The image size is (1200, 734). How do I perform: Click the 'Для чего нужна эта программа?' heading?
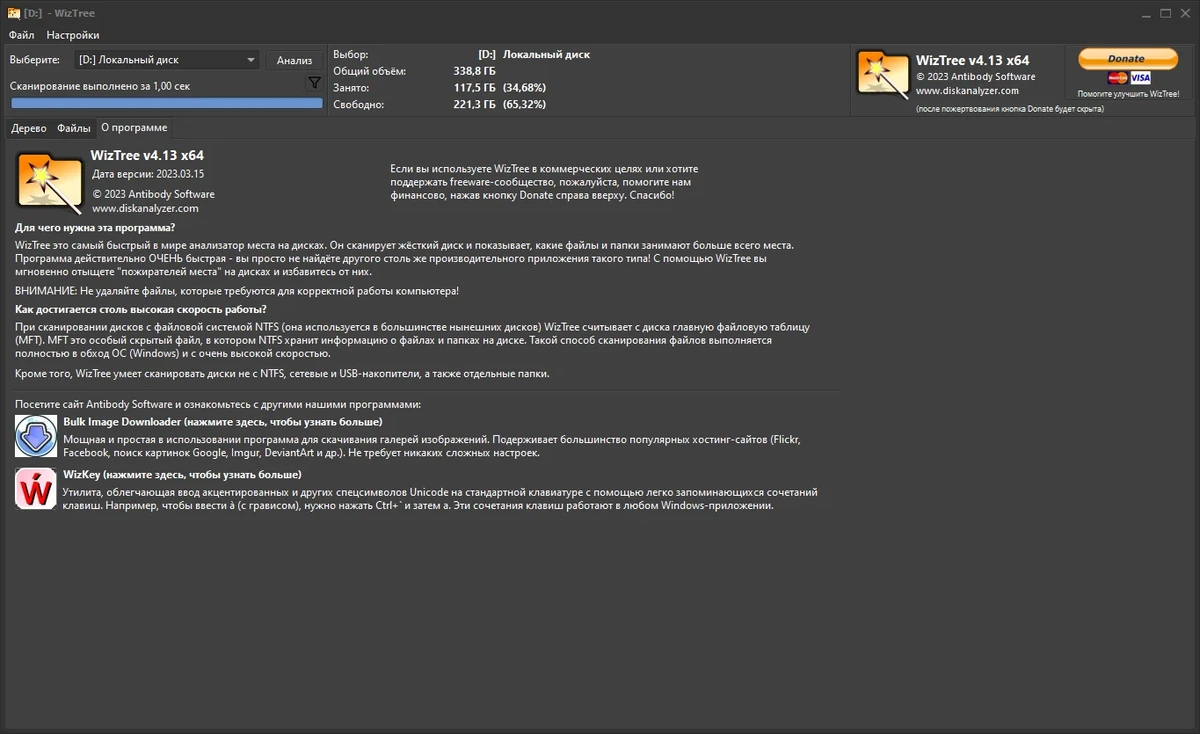click(x=95, y=228)
